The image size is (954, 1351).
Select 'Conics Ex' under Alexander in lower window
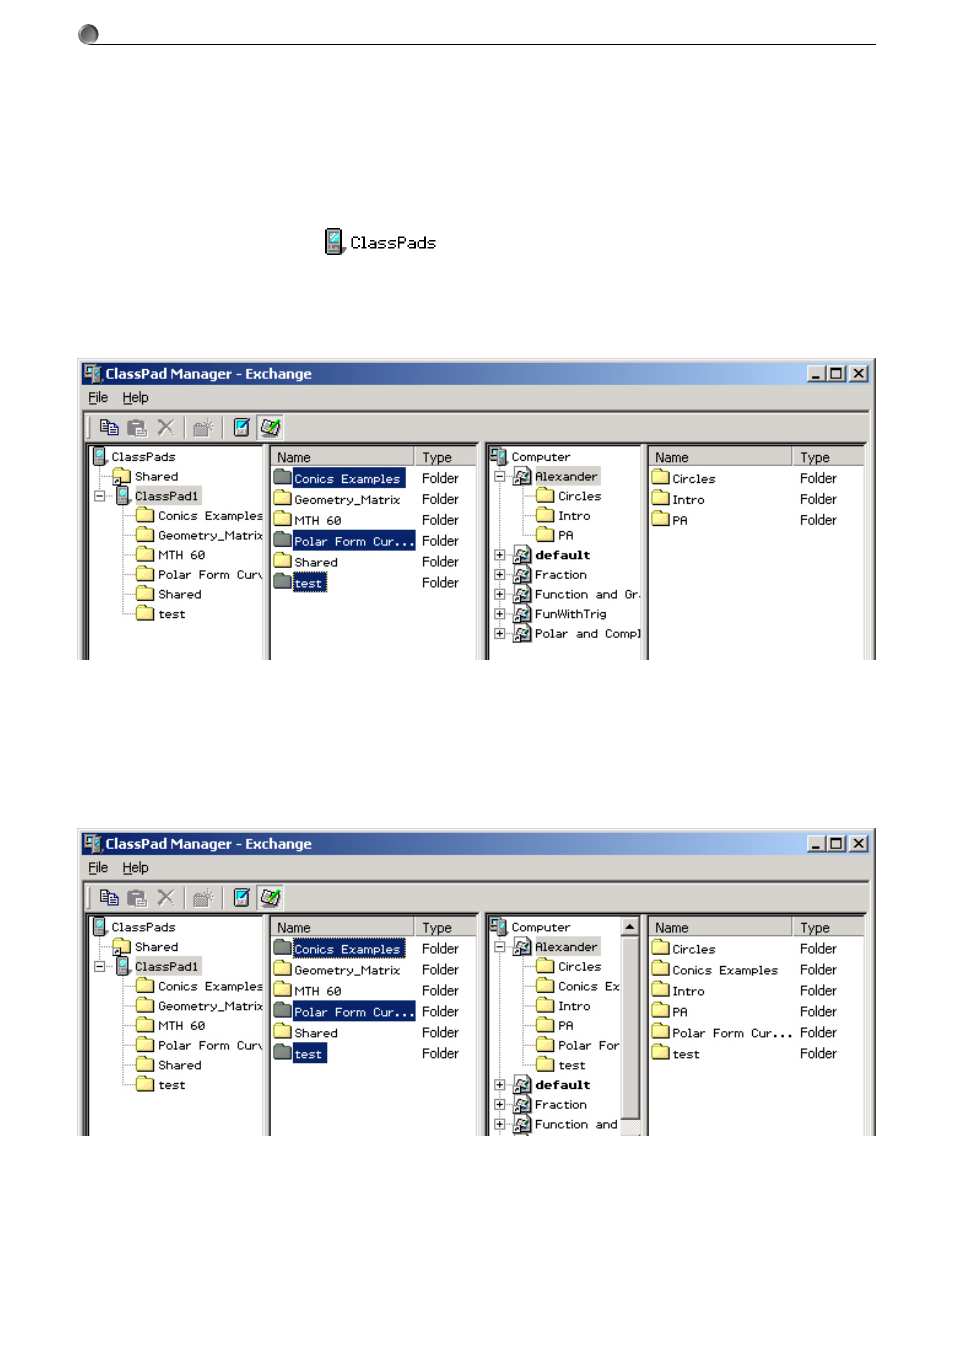(589, 986)
